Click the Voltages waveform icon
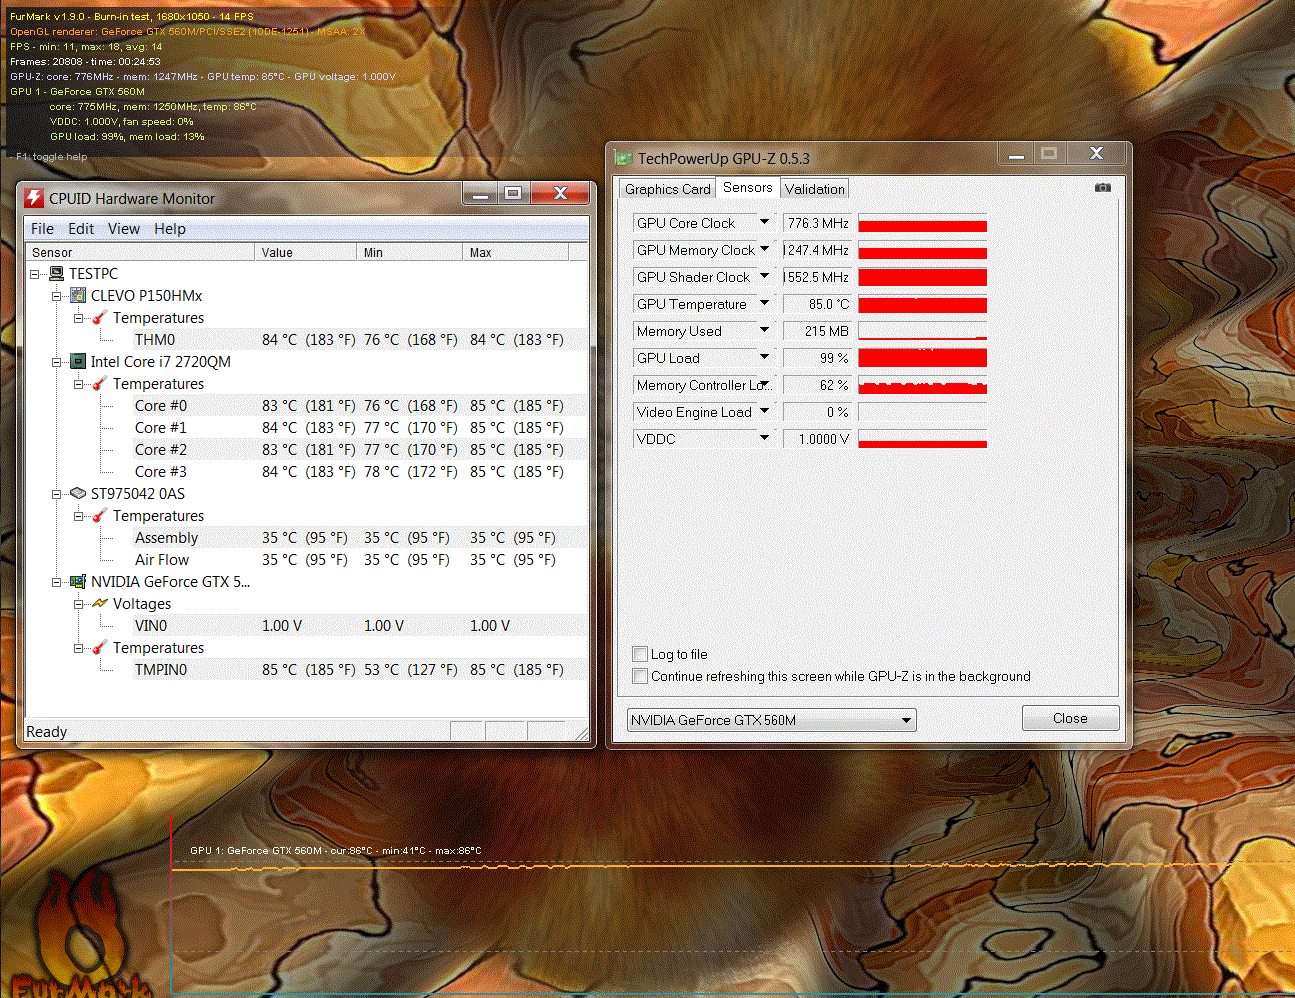1295x998 pixels. 100,603
